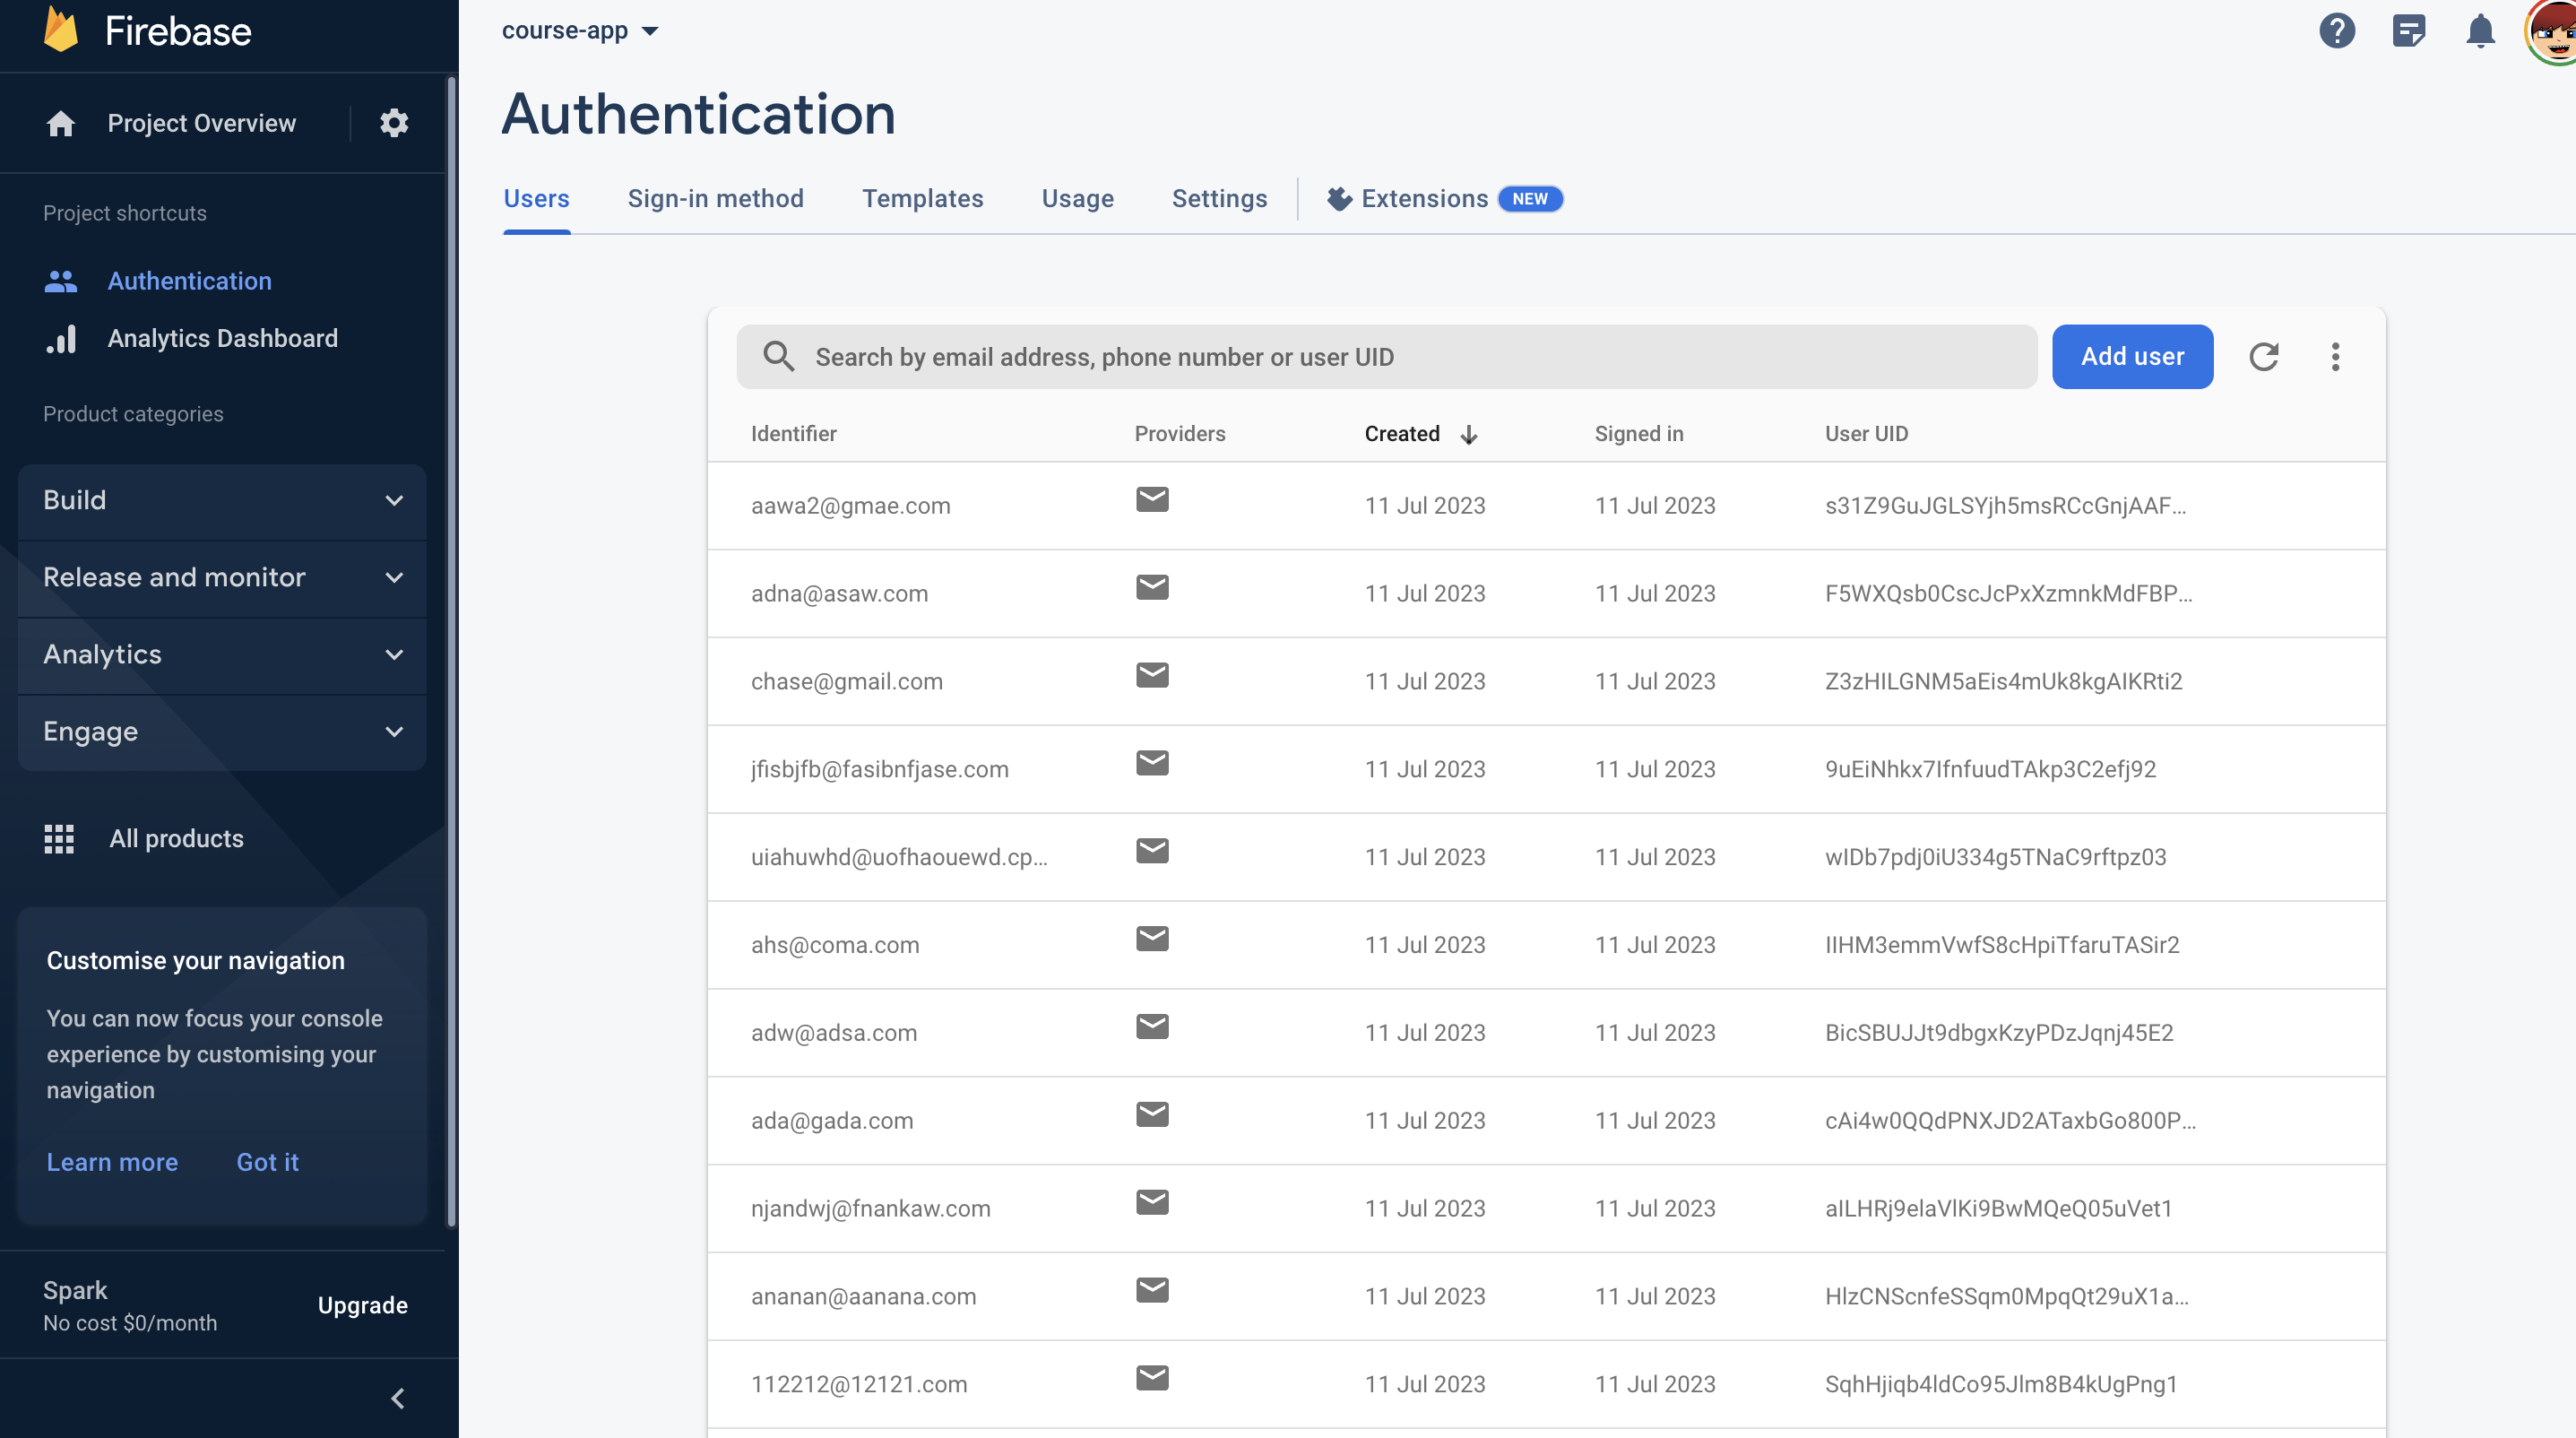Open project settings gear icon
The width and height of the screenshot is (2576, 1438).
pyautogui.click(x=394, y=123)
